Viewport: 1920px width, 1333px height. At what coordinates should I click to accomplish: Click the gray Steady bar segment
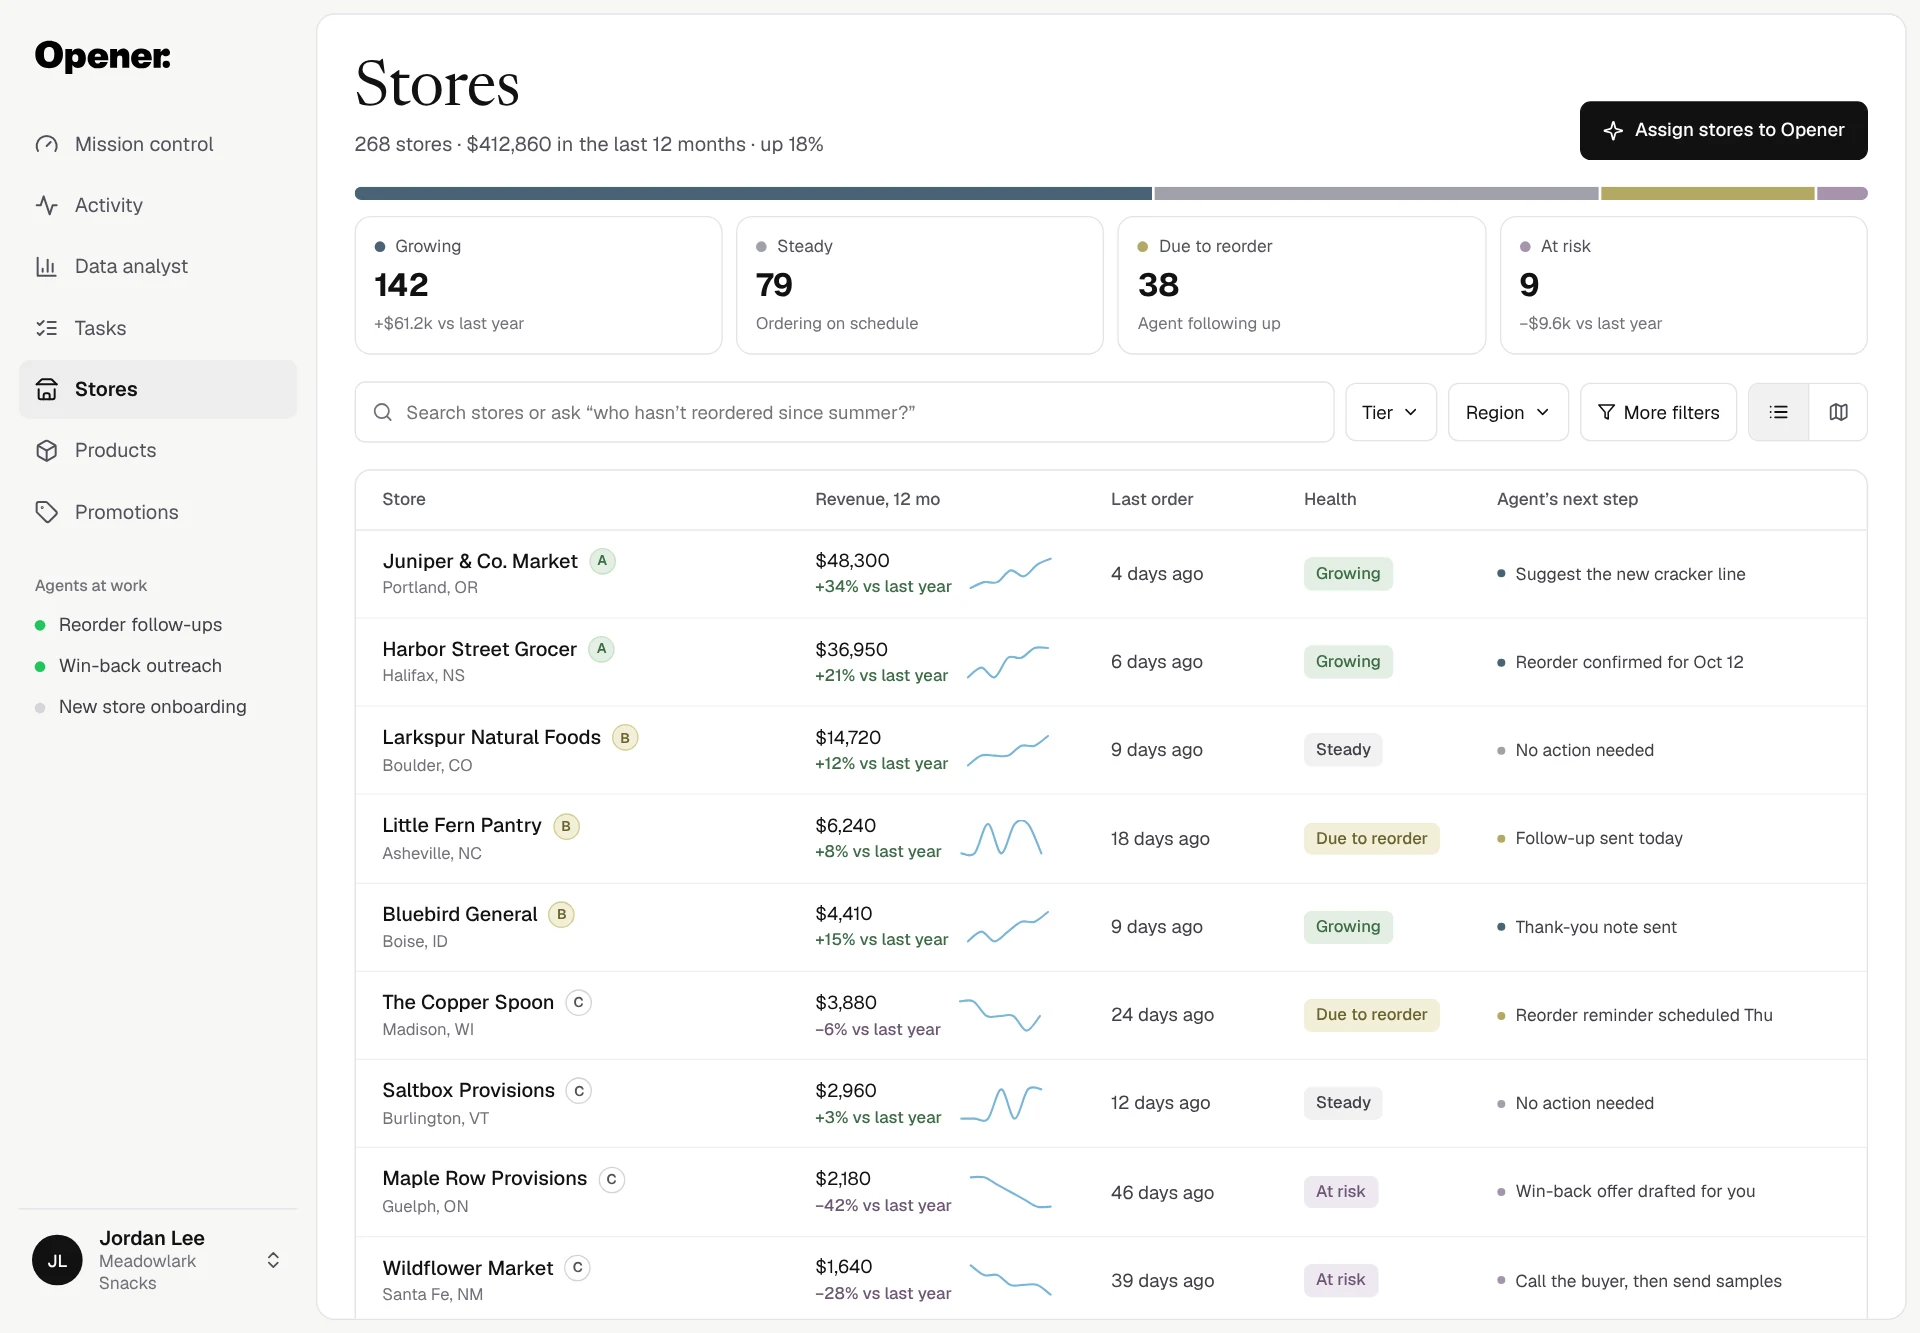coord(1376,193)
